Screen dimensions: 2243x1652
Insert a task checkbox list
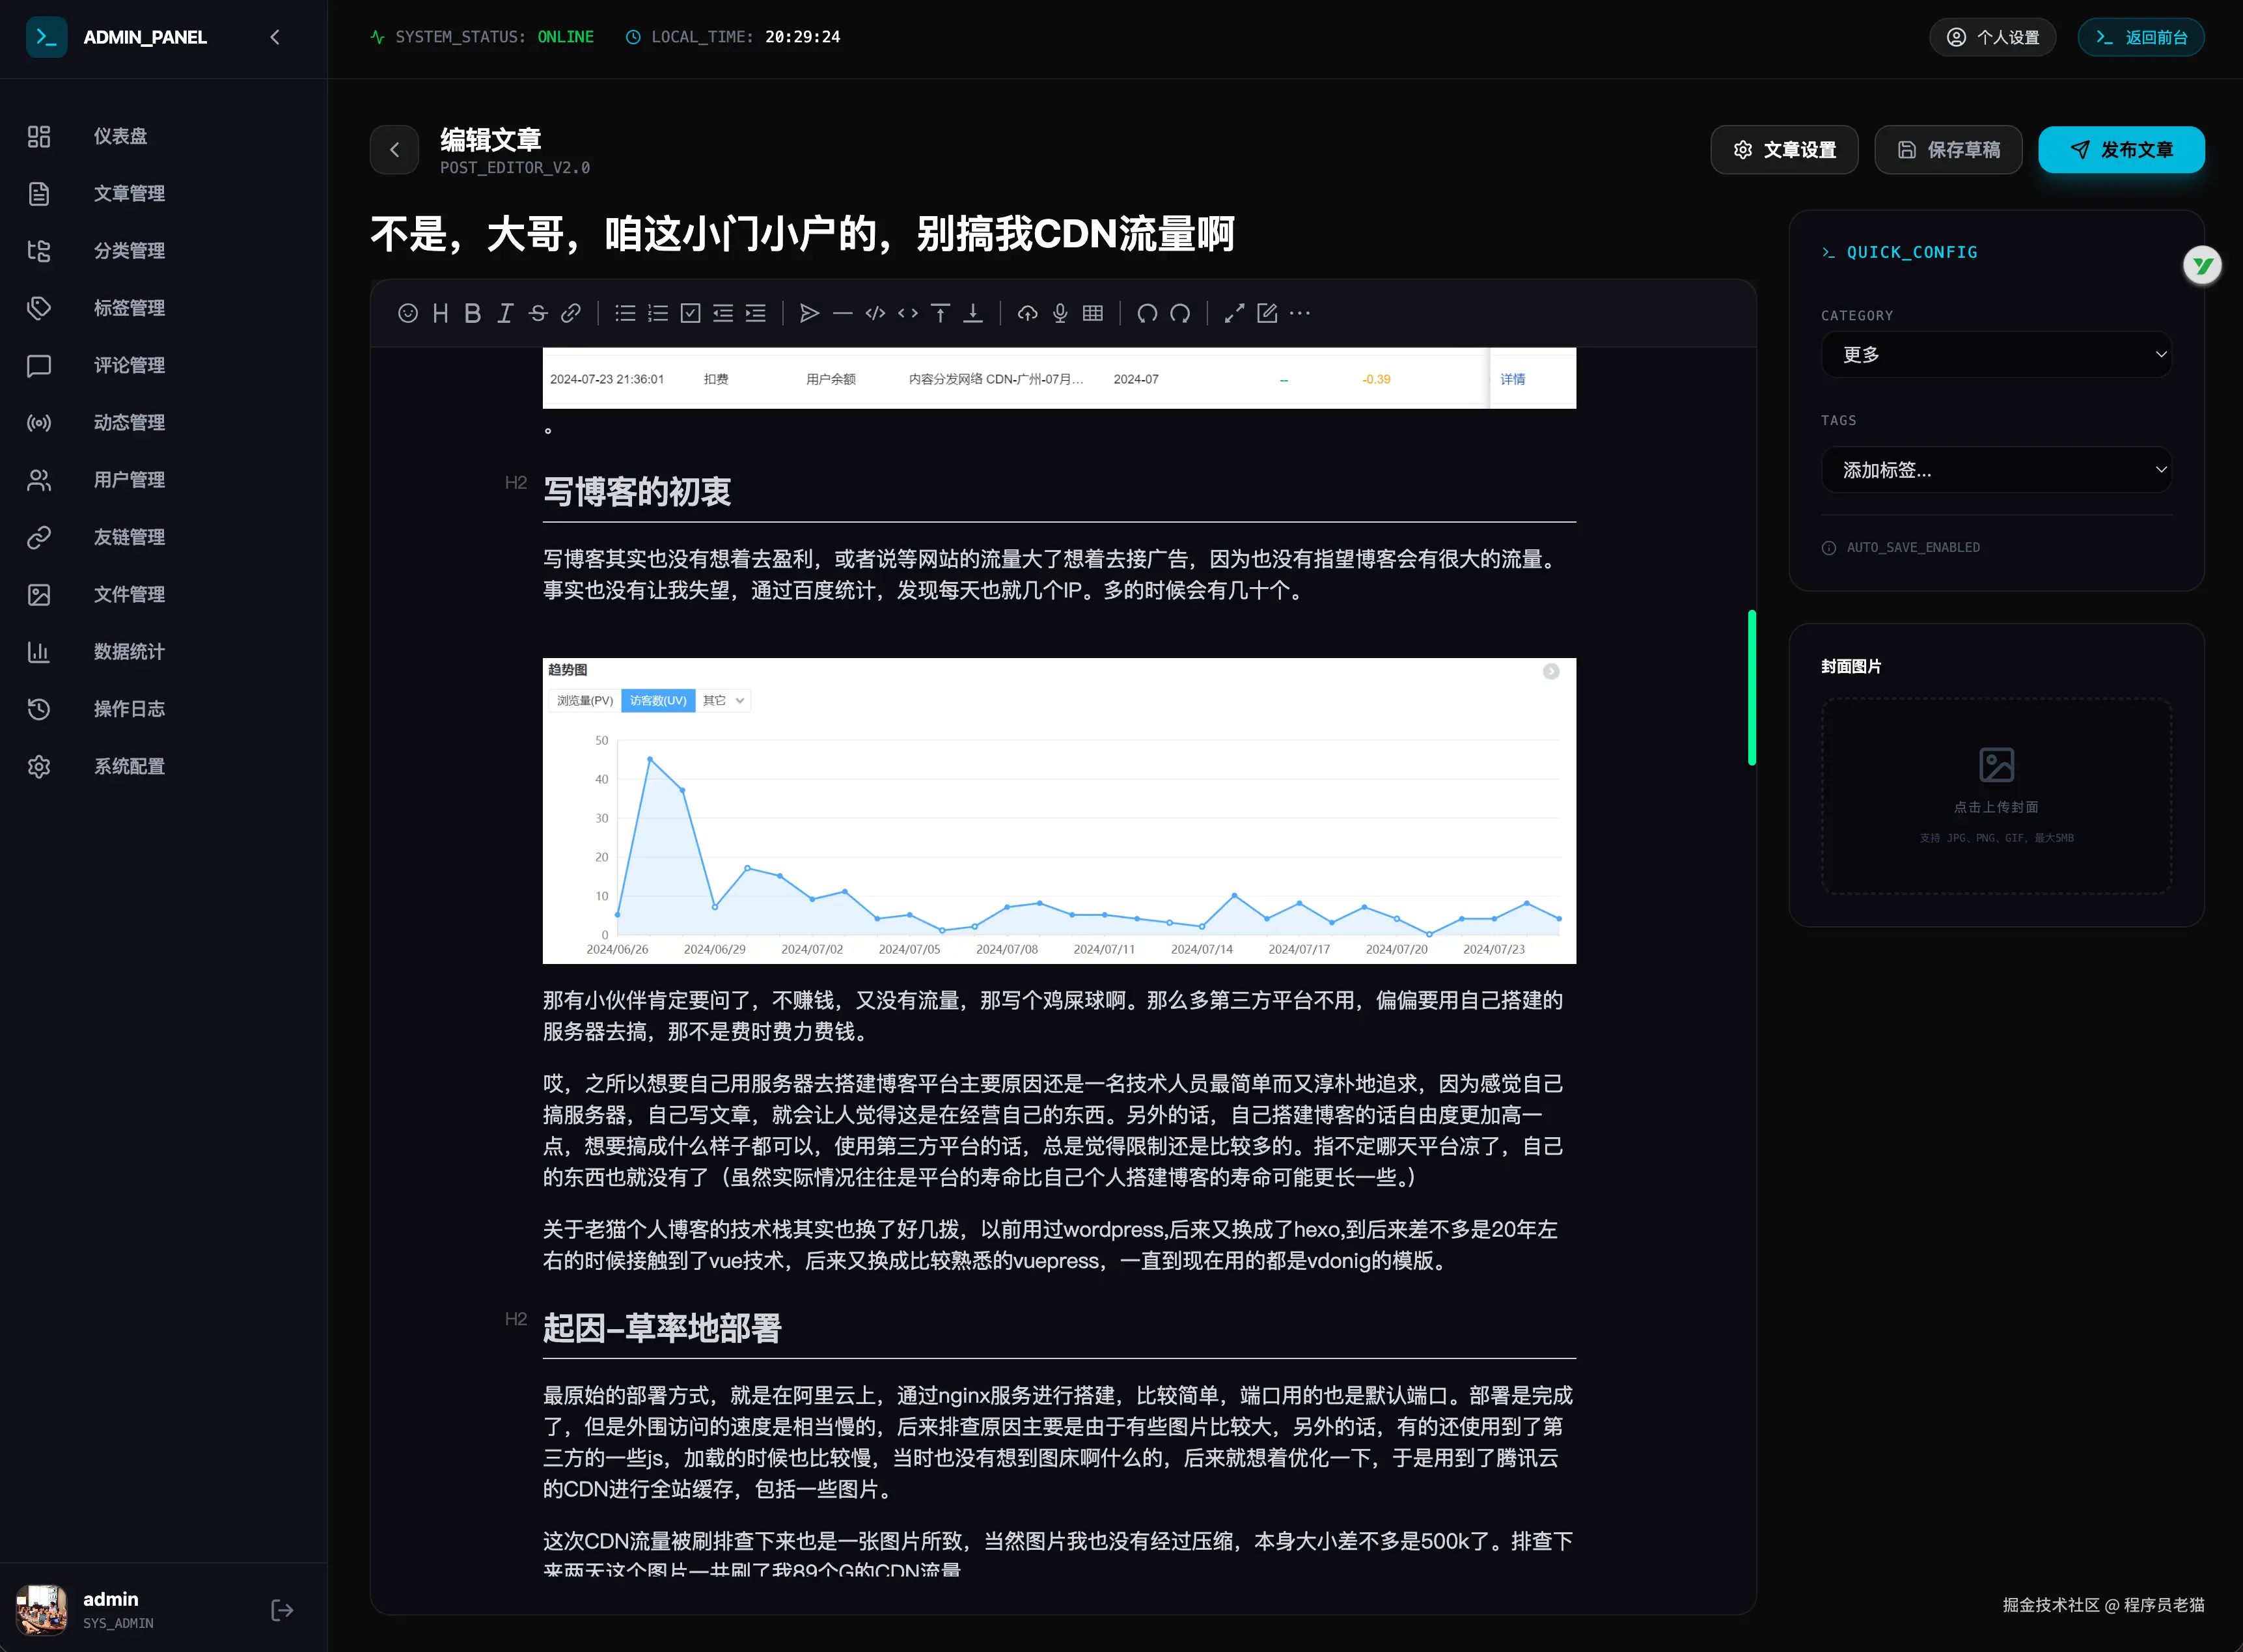690,313
